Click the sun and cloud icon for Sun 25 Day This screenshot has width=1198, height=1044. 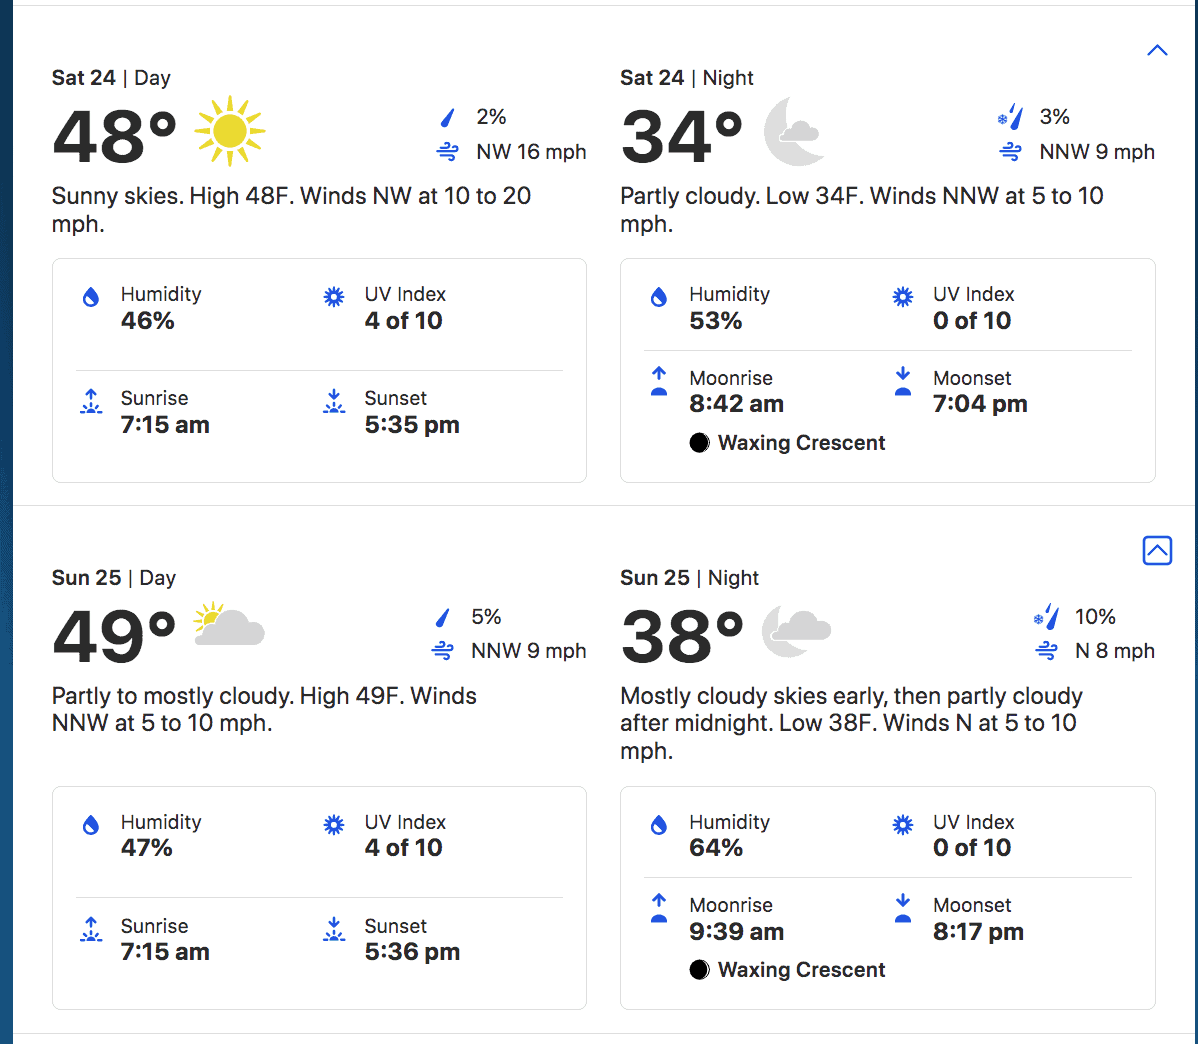point(228,624)
